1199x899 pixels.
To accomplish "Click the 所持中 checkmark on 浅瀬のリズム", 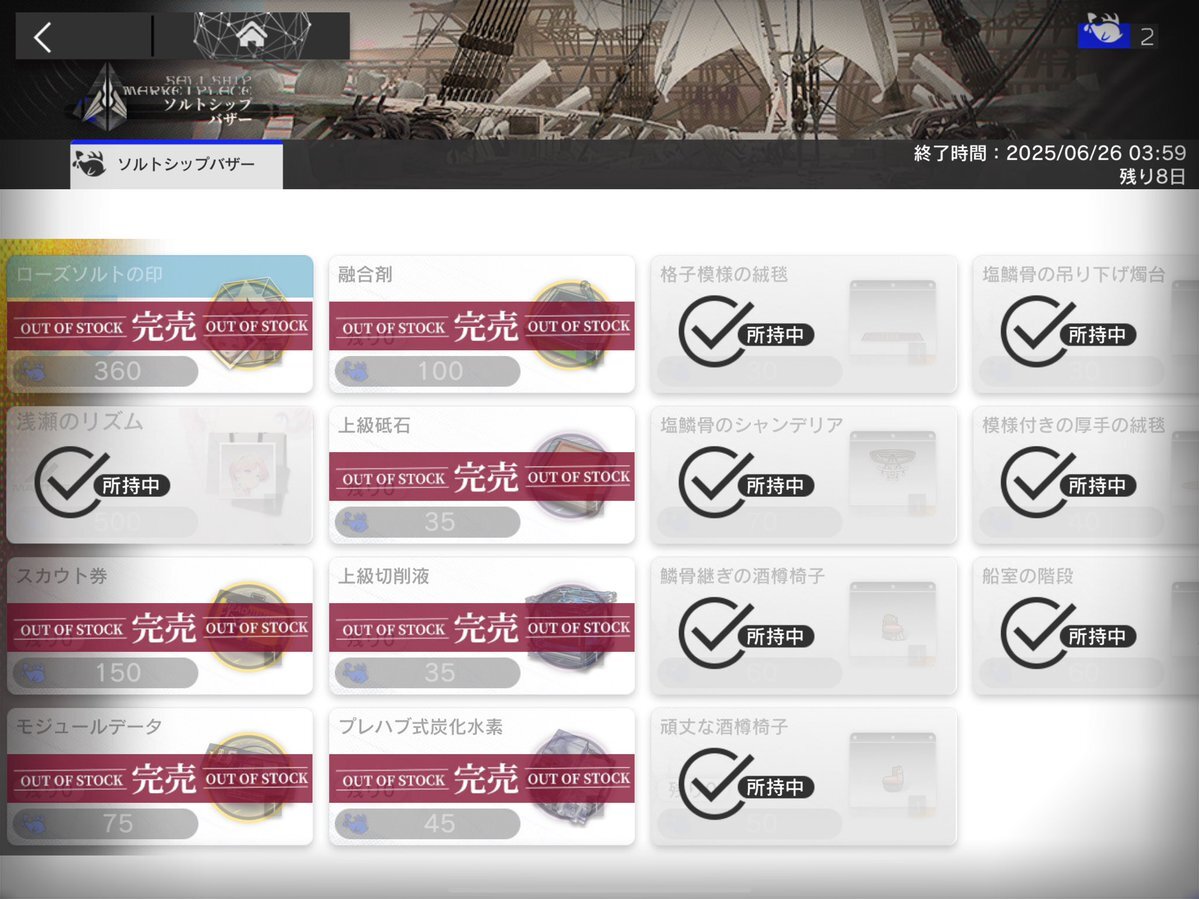I will [102, 482].
